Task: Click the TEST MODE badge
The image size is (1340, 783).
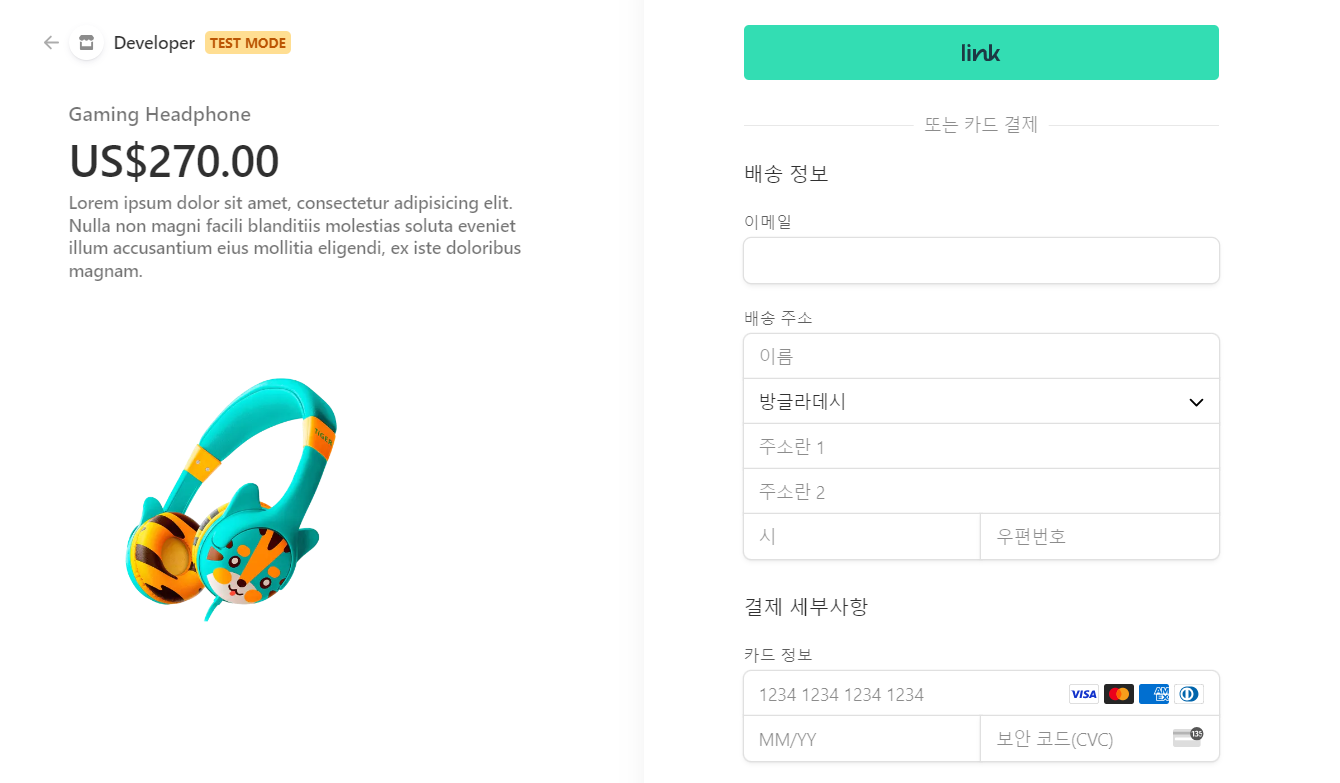Action: tap(247, 43)
